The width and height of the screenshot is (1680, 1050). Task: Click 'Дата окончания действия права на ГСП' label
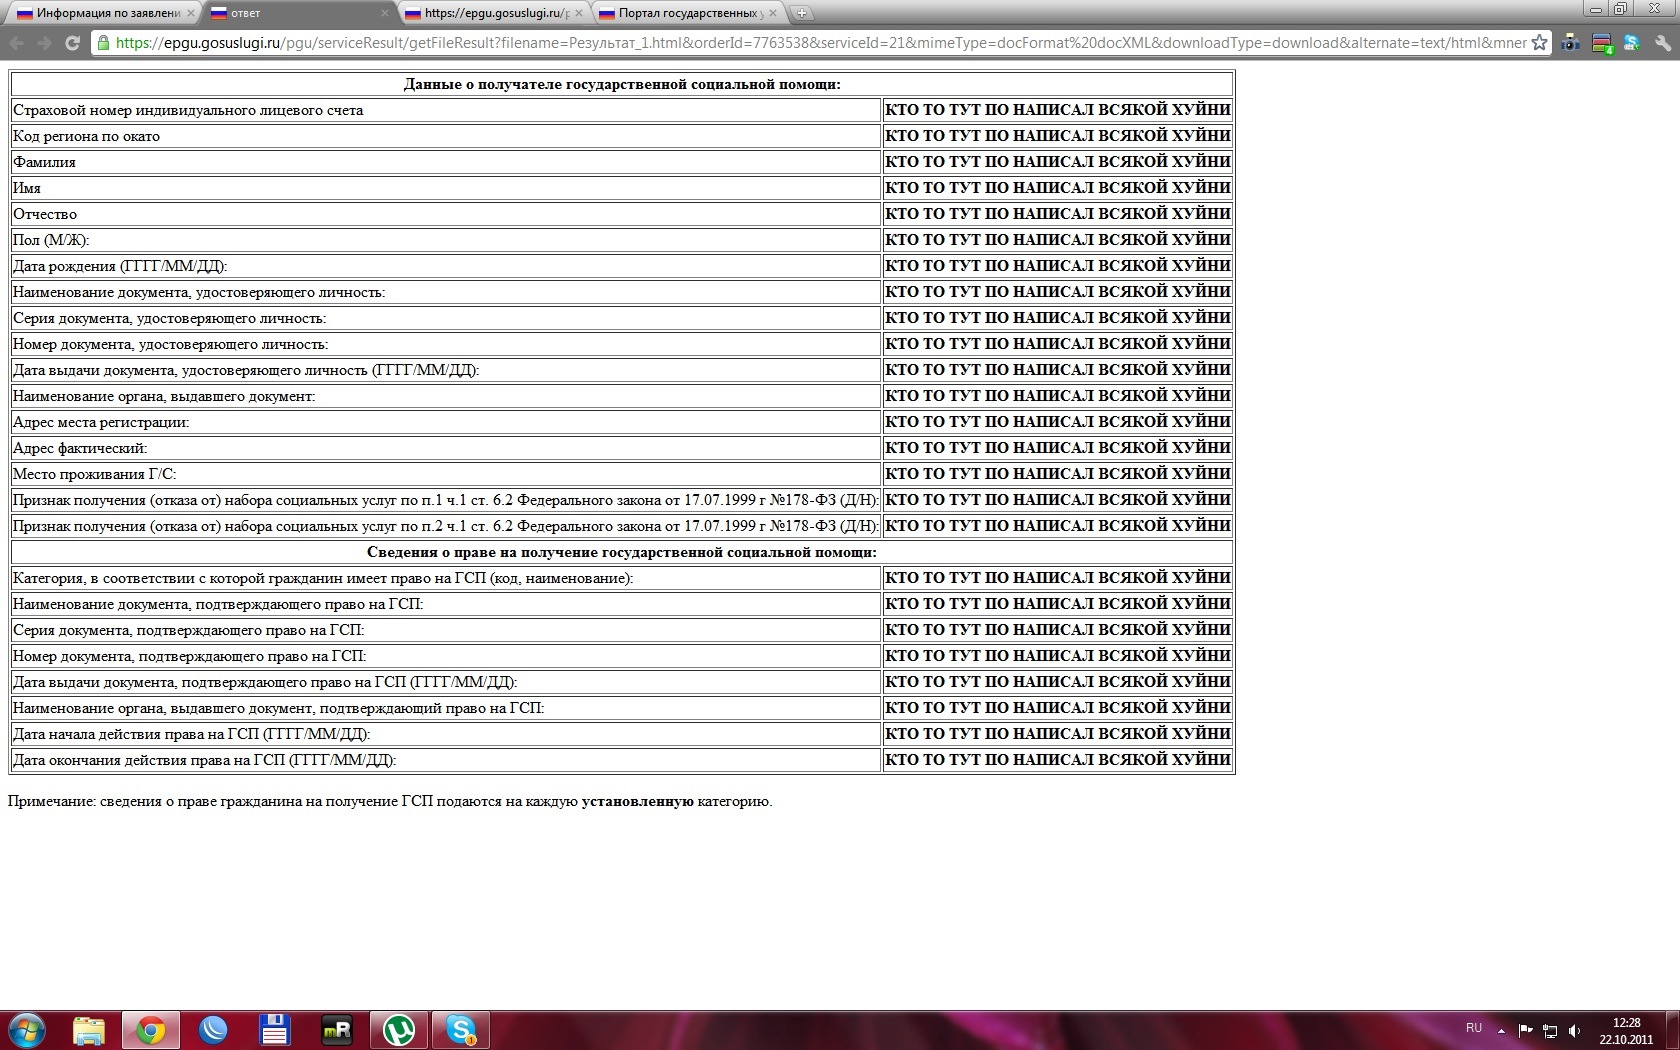[205, 760]
